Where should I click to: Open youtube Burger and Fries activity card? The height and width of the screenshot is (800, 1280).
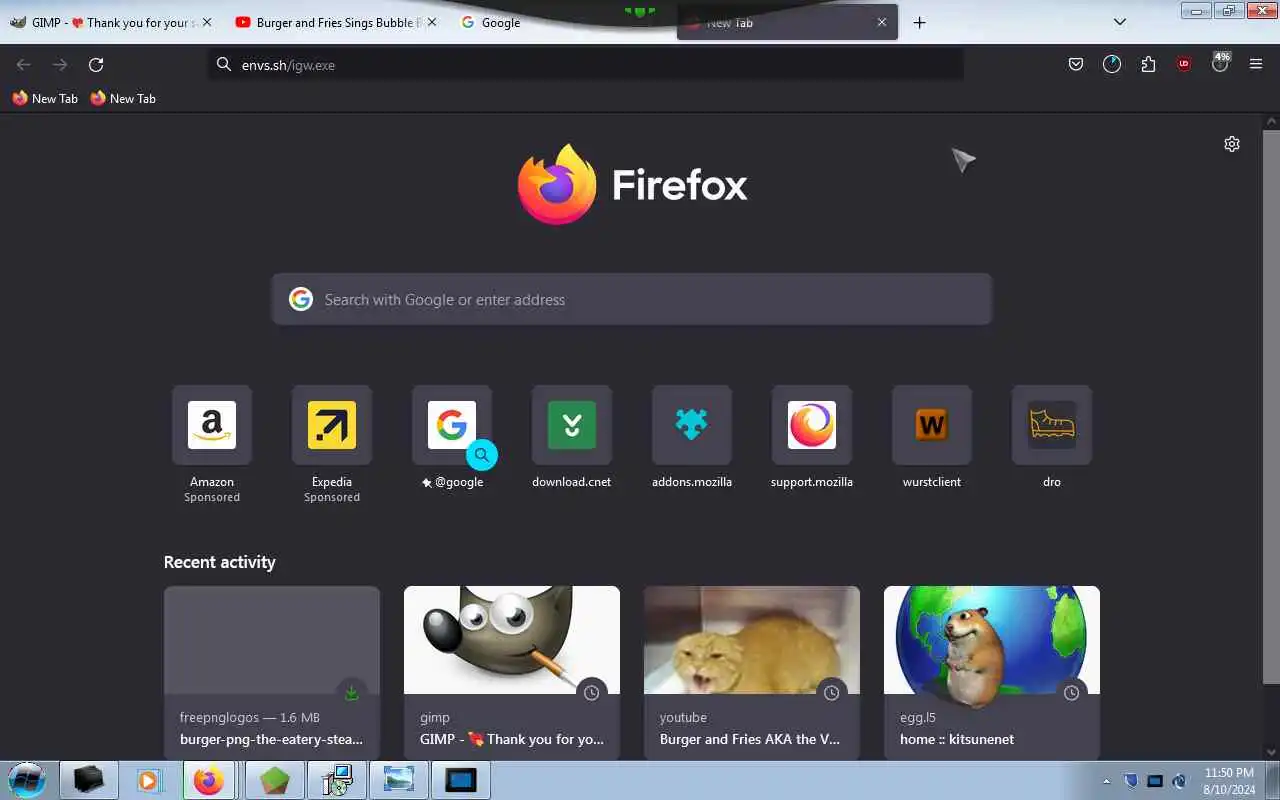(x=752, y=672)
